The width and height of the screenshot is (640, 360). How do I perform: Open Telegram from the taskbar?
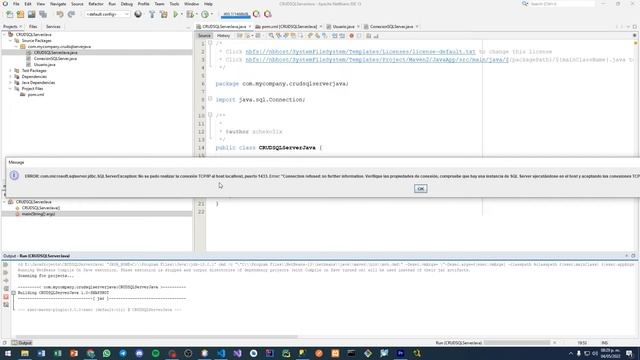(x=123, y=353)
